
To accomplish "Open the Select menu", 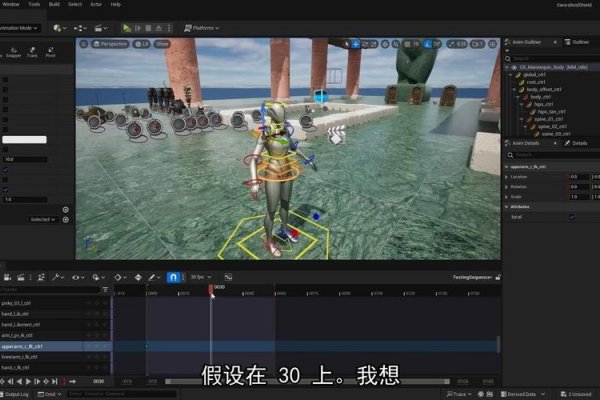I will 75,4.
